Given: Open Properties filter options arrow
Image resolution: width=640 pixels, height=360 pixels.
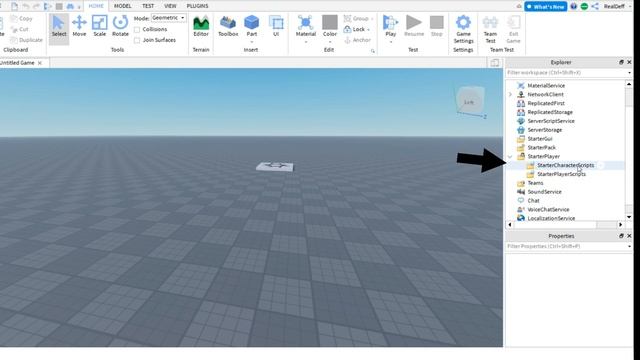Looking at the screenshot, I should pos(629,247).
